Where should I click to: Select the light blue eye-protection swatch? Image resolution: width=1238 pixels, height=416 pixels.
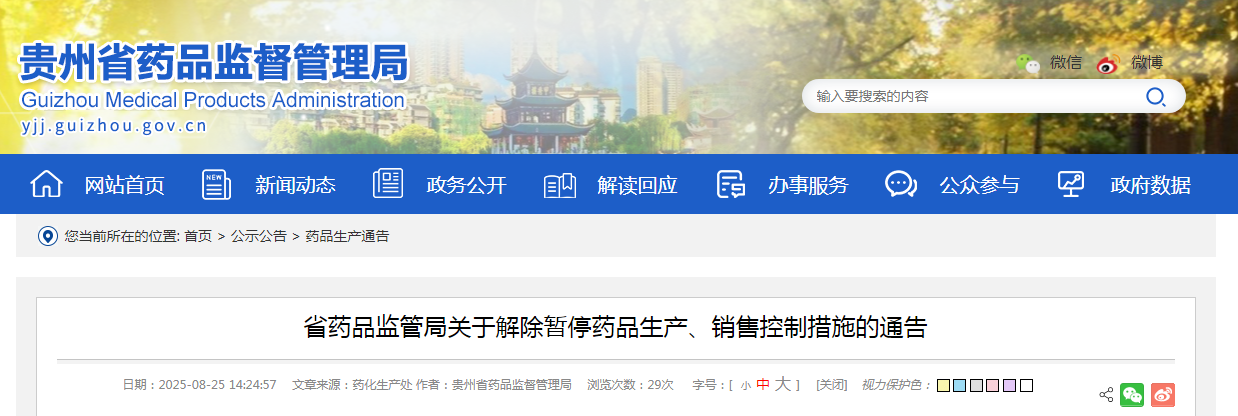tap(960, 385)
